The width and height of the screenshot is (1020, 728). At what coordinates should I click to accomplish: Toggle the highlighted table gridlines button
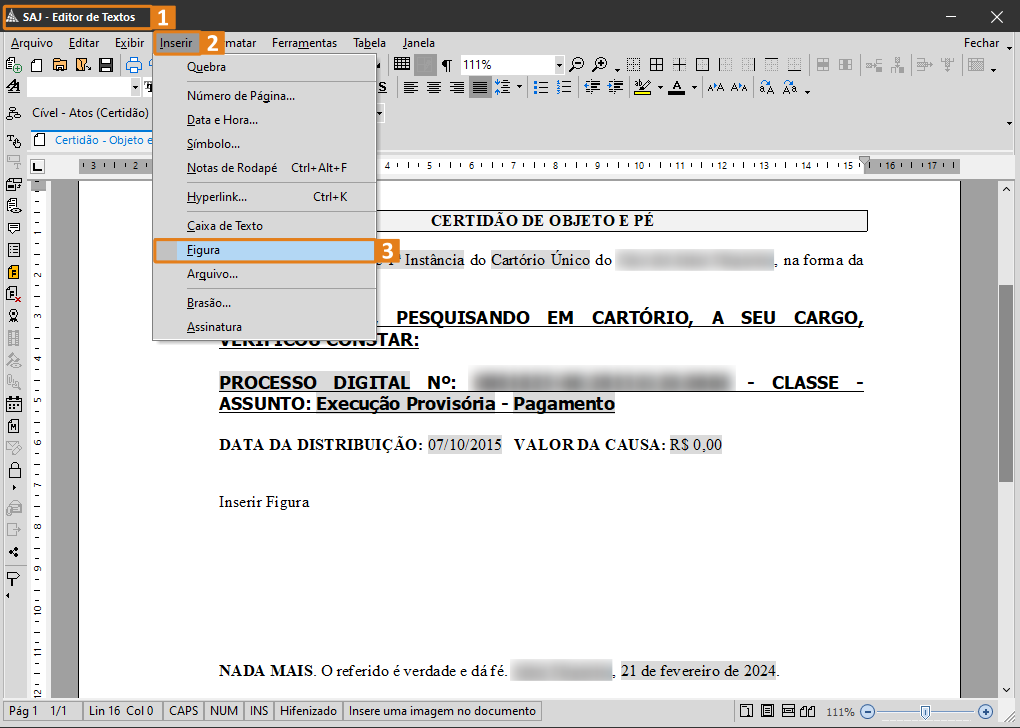pos(425,64)
